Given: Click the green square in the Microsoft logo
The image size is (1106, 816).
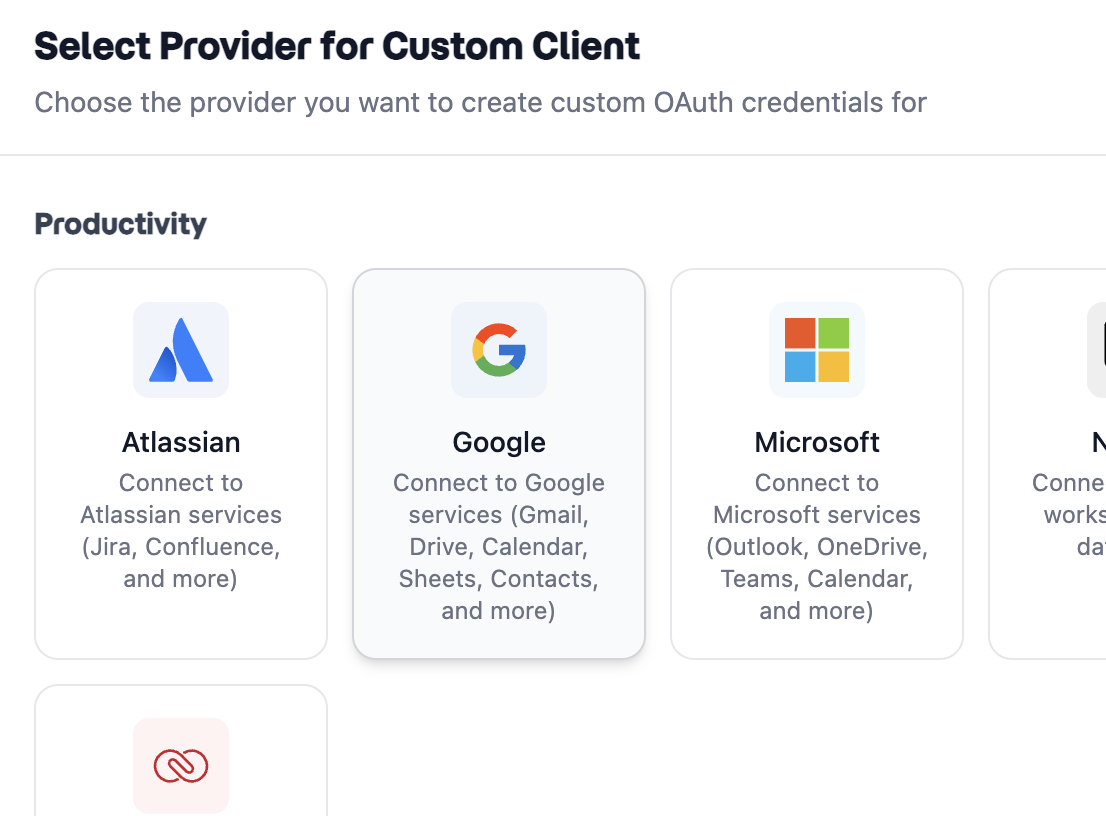Looking at the screenshot, I should 835,330.
